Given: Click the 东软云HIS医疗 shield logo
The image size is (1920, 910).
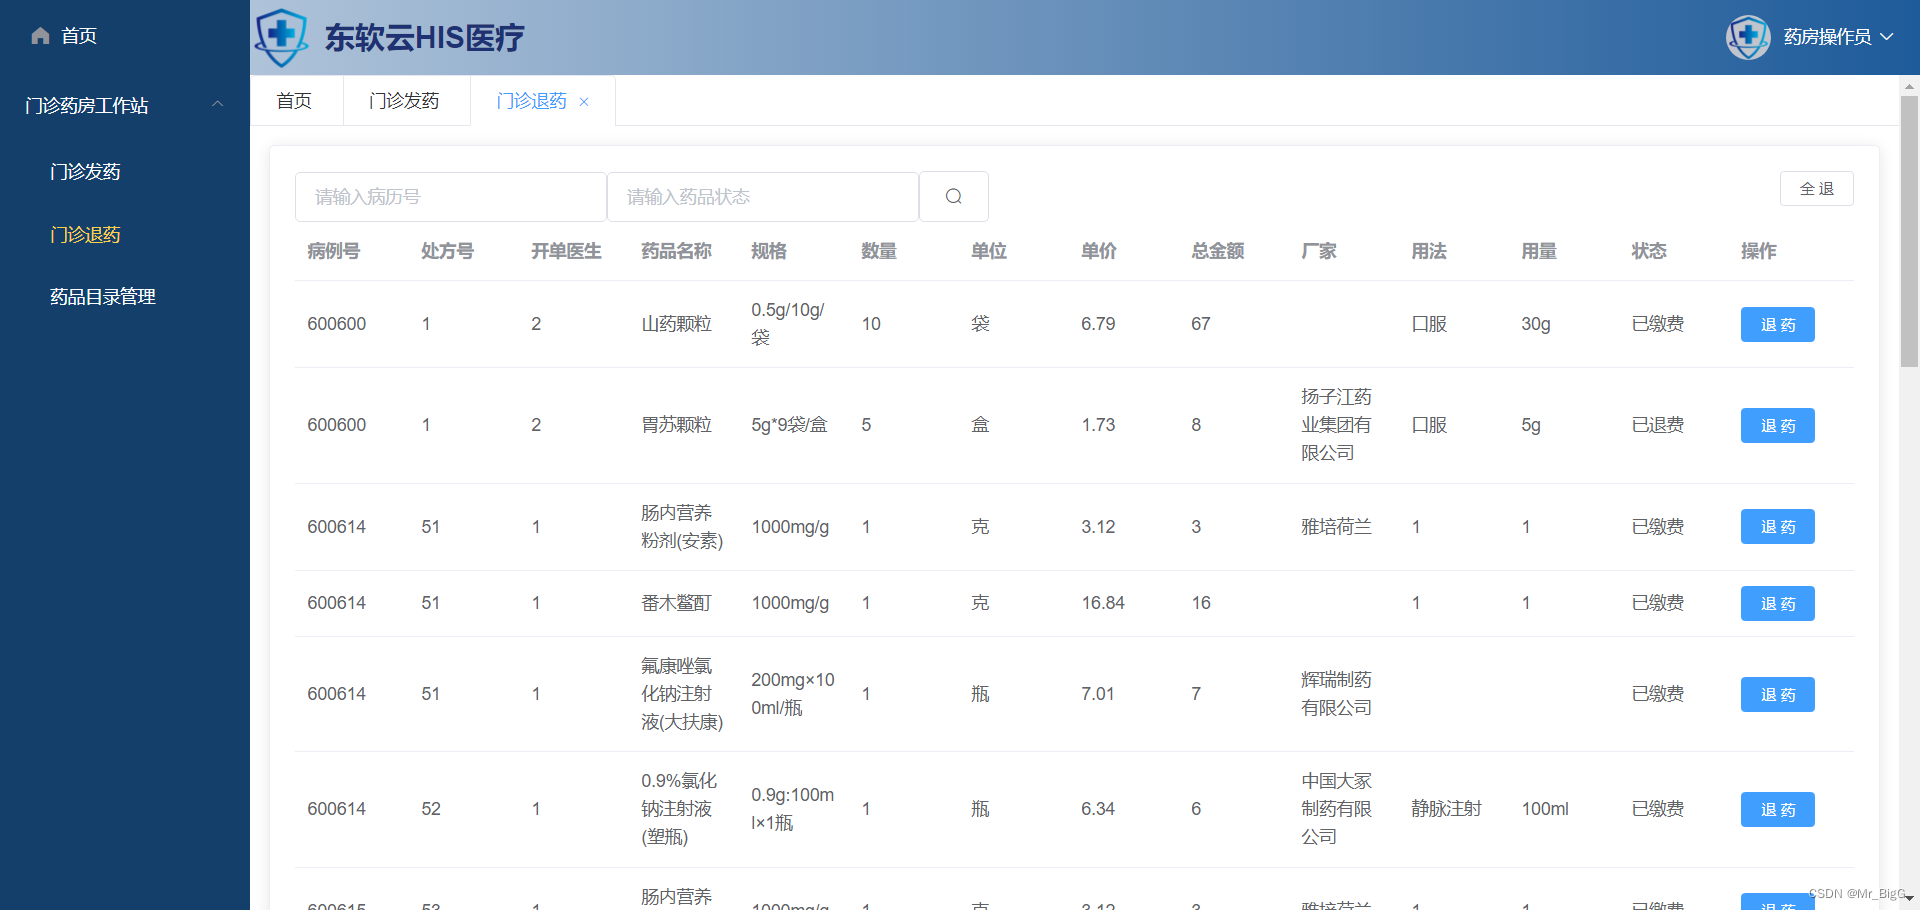Looking at the screenshot, I should coord(281,37).
